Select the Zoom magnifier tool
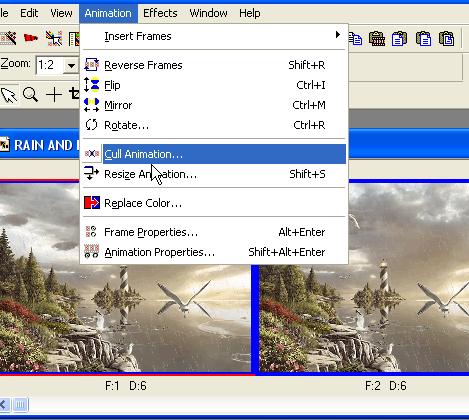 coord(30,95)
